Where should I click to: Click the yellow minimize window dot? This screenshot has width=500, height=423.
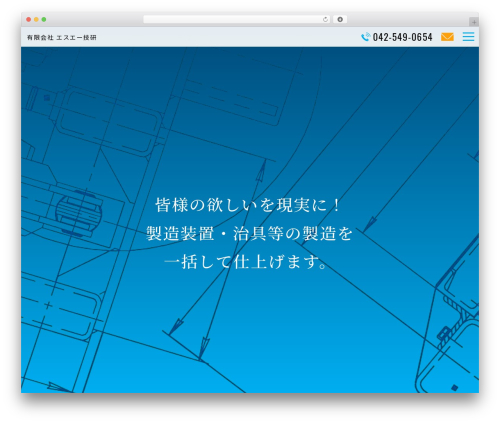(36, 19)
